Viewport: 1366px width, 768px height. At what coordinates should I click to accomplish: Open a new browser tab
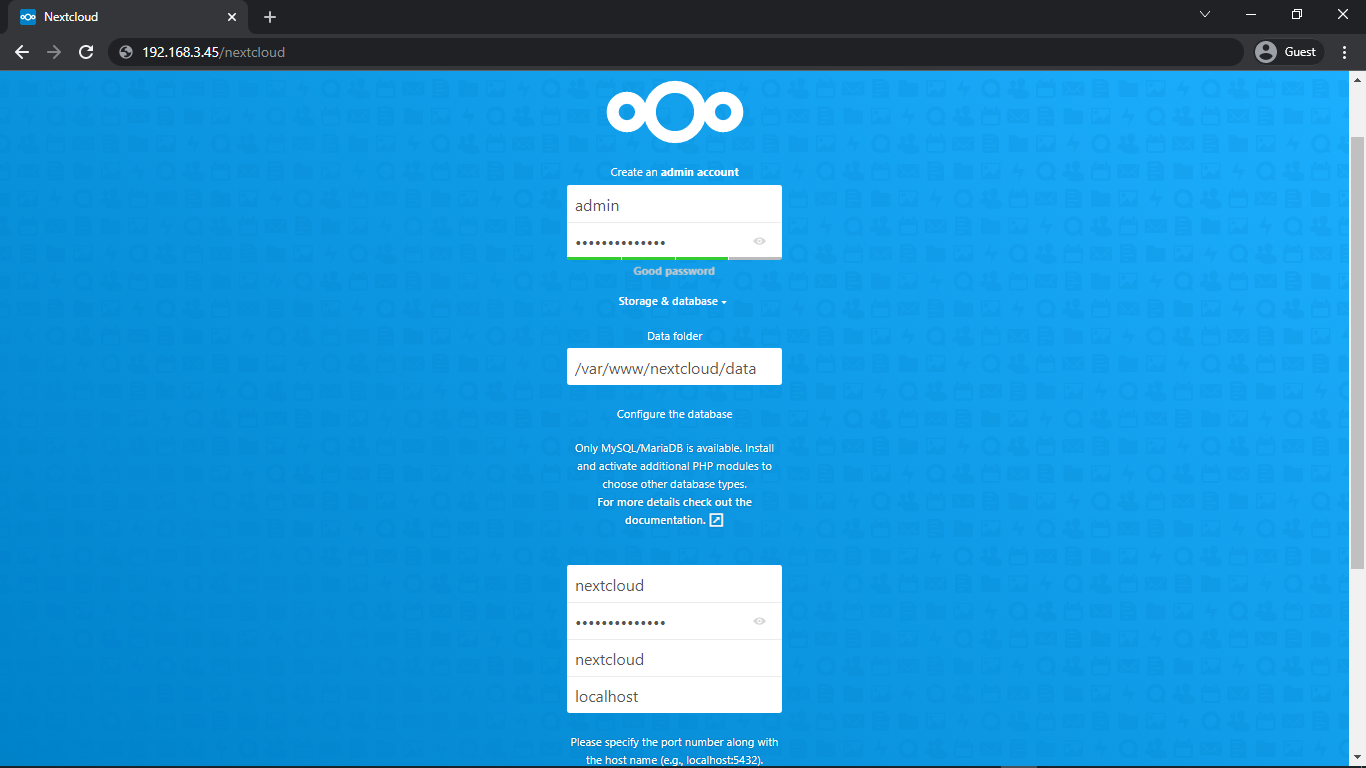tap(270, 17)
